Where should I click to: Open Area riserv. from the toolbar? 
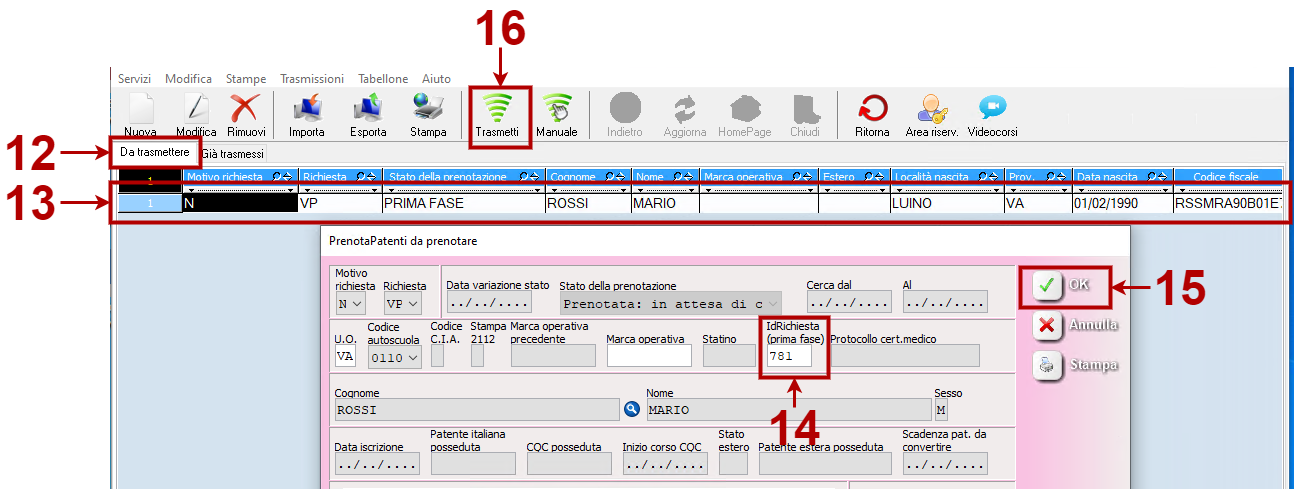[x=931, y=108]
